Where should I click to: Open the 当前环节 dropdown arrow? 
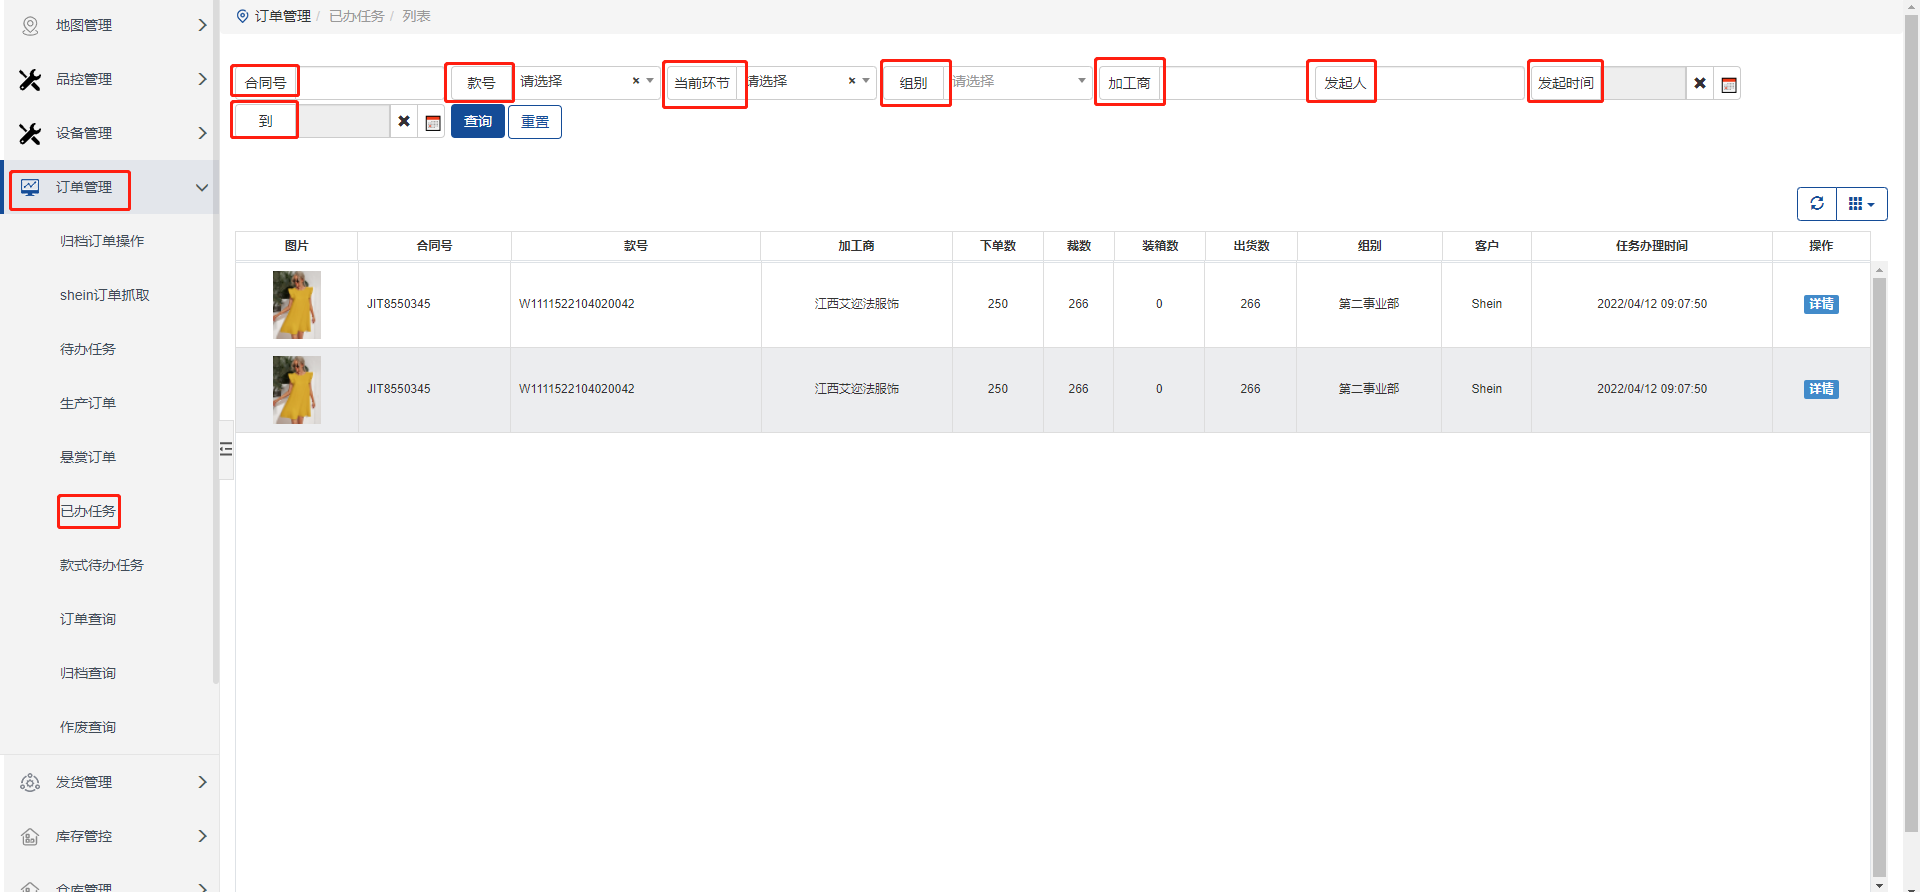pos(866,81)
